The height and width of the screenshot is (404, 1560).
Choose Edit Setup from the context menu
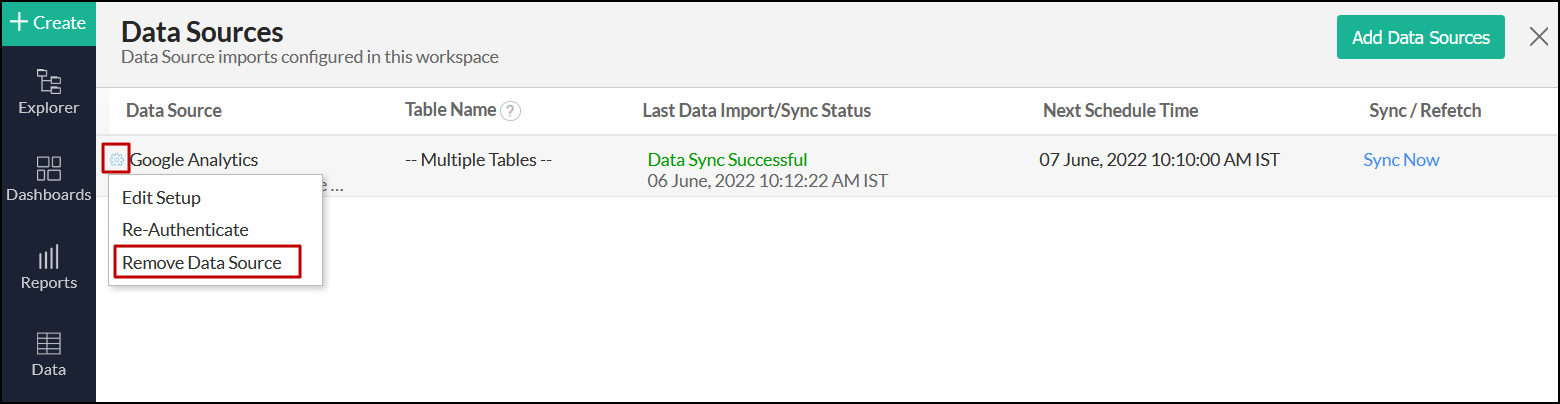161,198
